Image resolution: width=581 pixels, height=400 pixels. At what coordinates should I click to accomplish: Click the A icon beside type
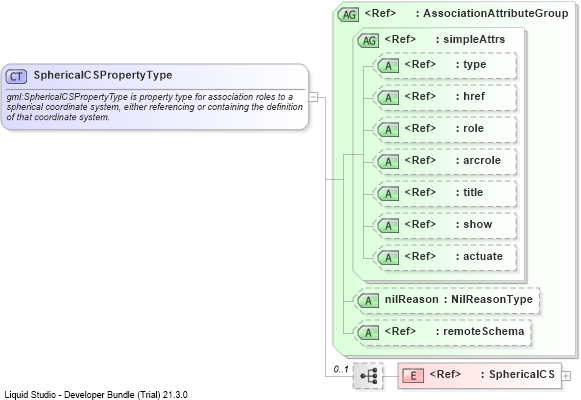click(x=388, y=66)
